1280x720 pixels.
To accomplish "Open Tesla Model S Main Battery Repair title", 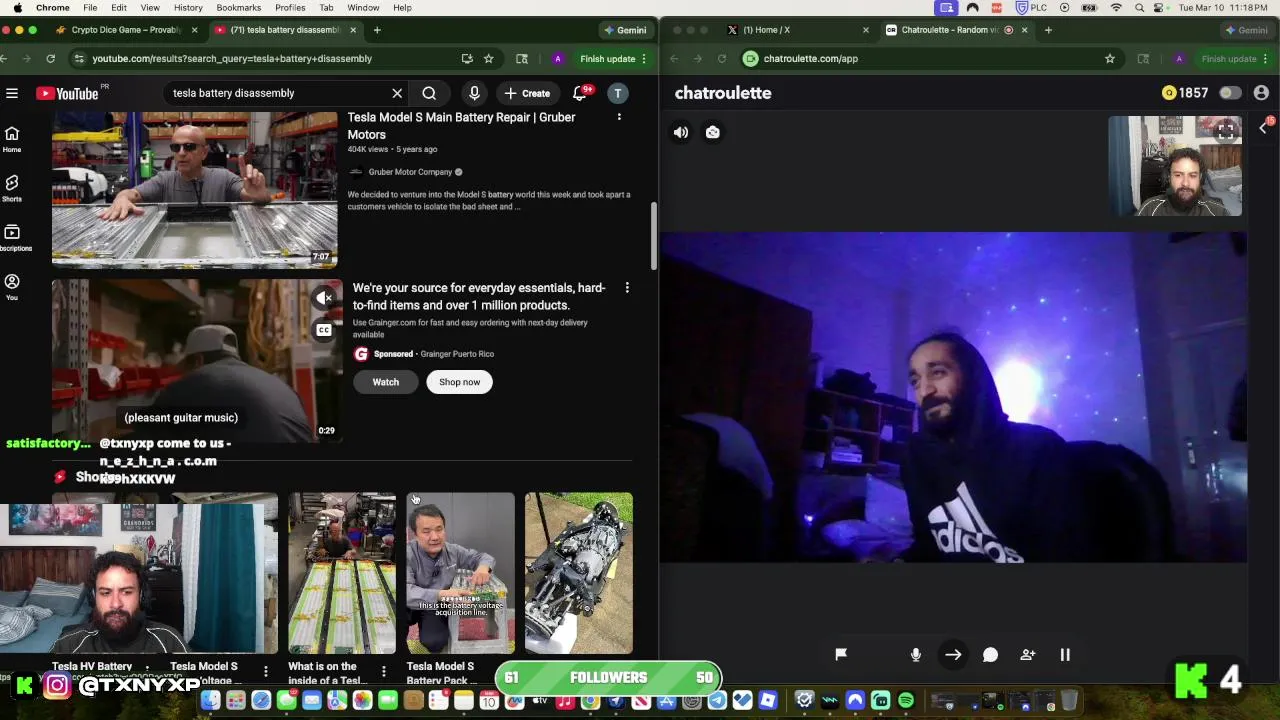I will tap(461, 126).
